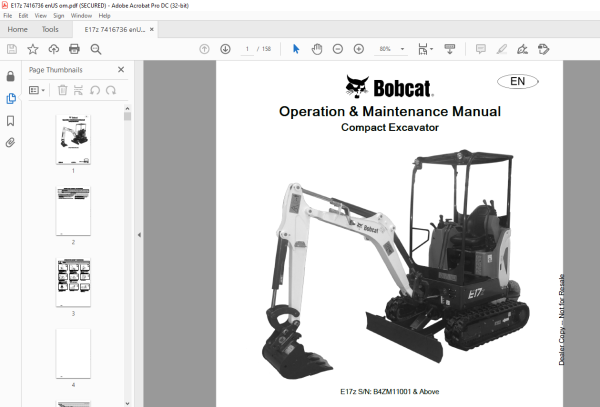This screenshot has height=407, width=600.
Task: Print the document with printer icon
Action: point(74,49)
